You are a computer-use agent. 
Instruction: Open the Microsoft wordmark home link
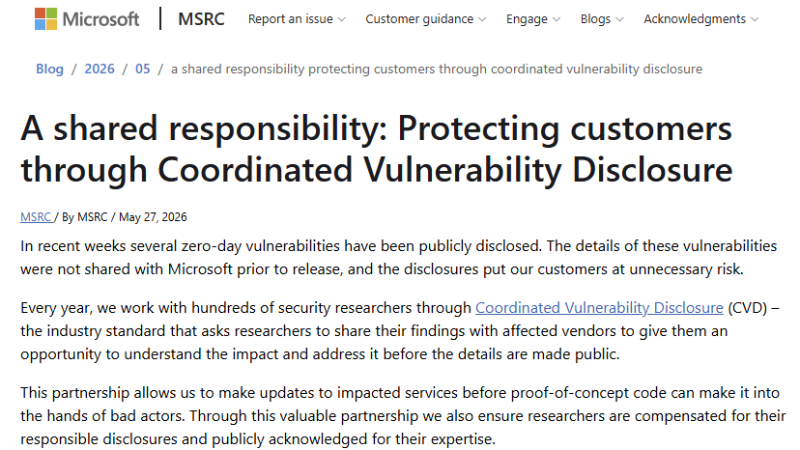coord(101,19)
